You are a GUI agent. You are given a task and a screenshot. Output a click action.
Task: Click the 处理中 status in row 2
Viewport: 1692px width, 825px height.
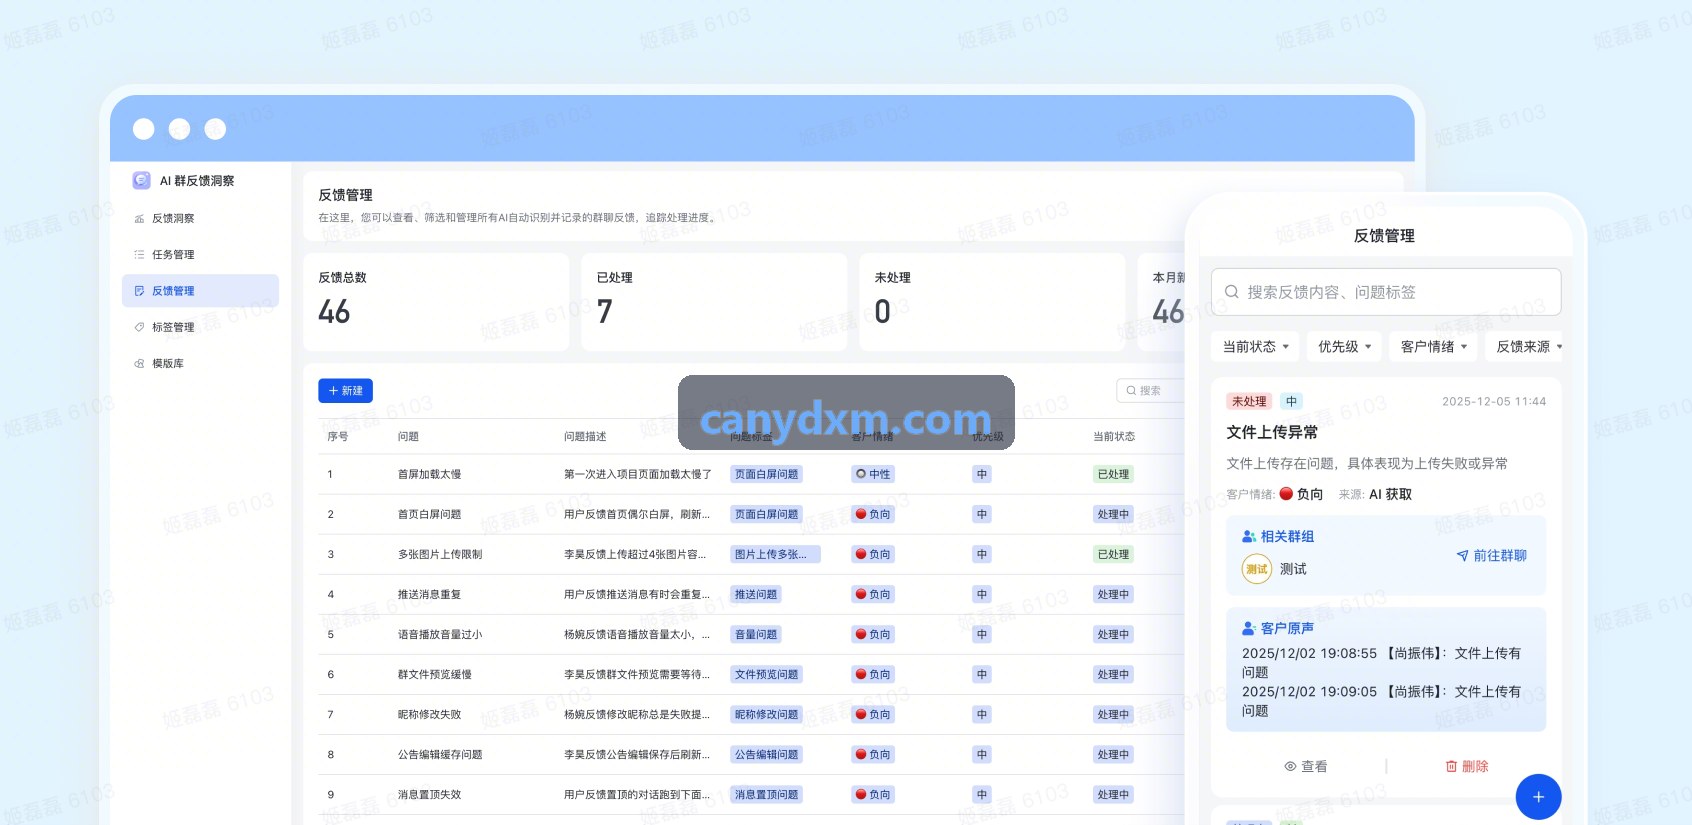coord(1113,515)
